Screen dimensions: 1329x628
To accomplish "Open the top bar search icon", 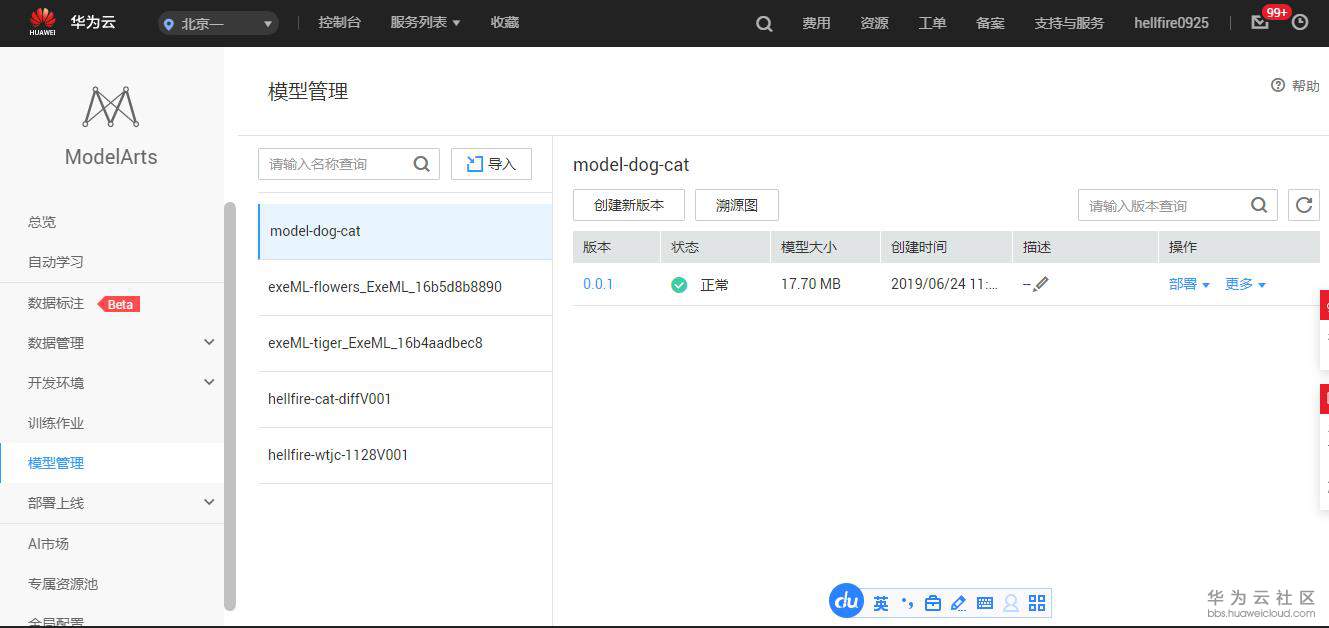I will (x=764, y=23).
